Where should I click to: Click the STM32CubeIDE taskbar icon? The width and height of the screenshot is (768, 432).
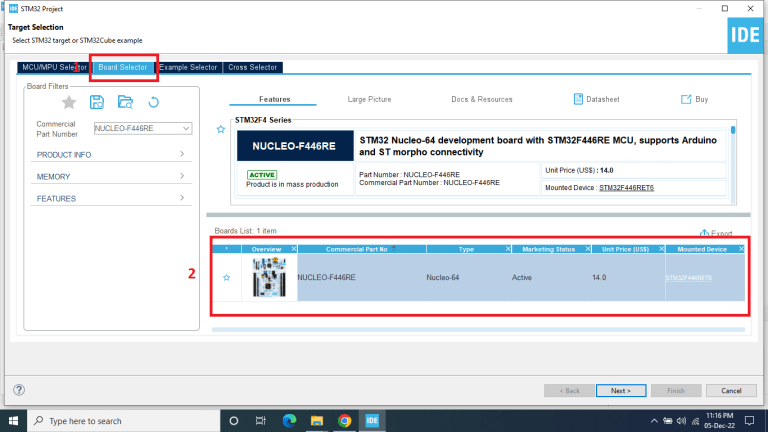(372, 421)
